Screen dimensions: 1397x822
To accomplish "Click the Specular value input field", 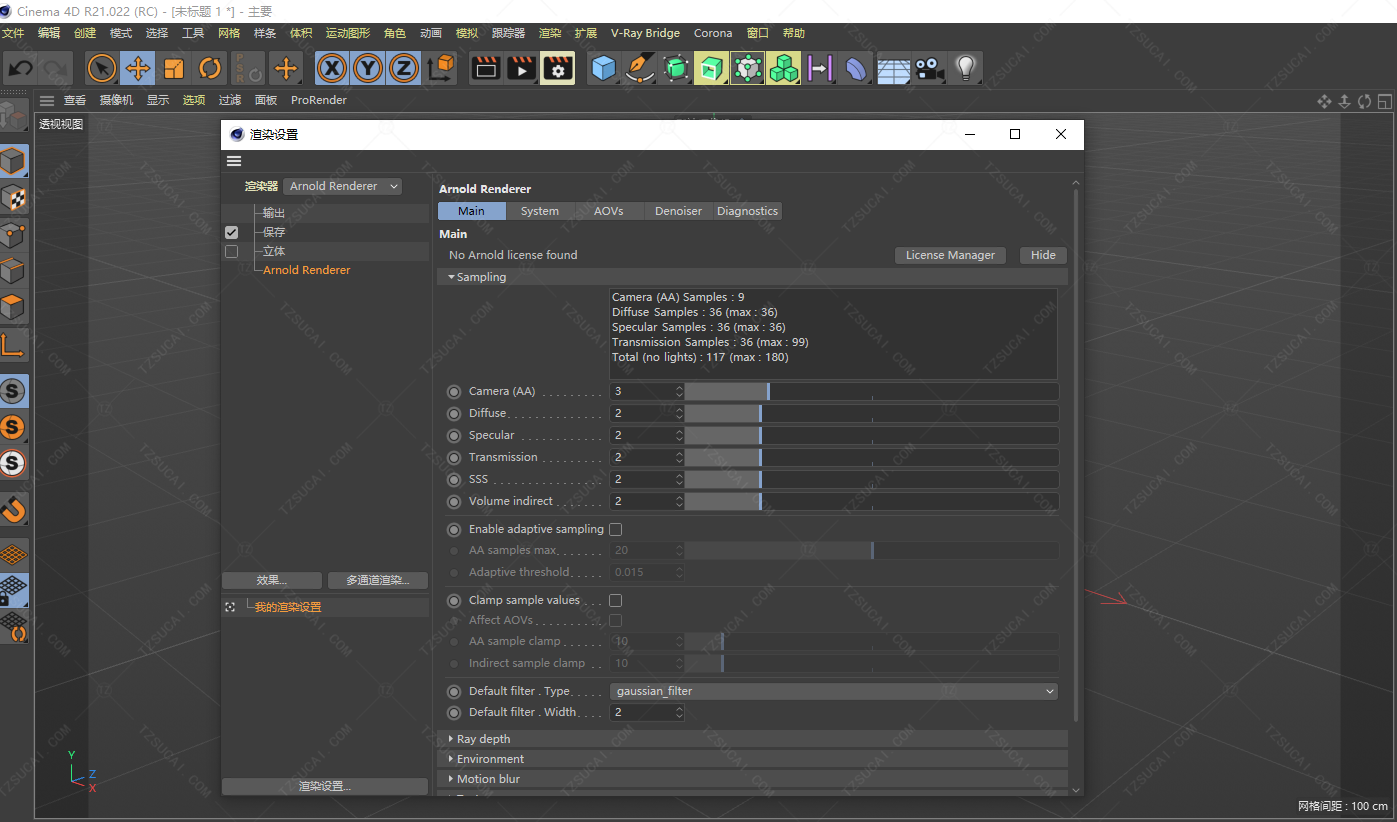I will pyautogui.click(x=642, y=435).
